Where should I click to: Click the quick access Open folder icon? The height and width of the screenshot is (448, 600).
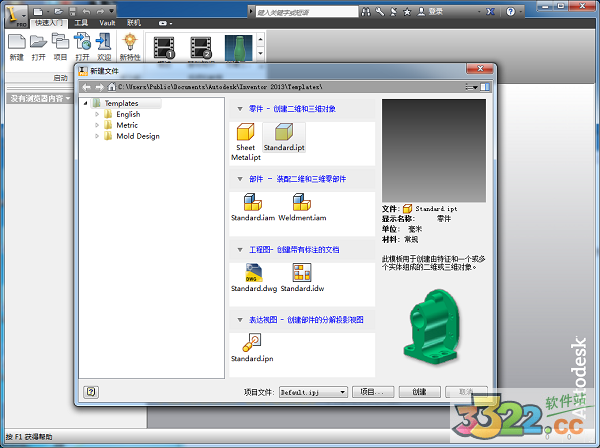pos(58,11)
